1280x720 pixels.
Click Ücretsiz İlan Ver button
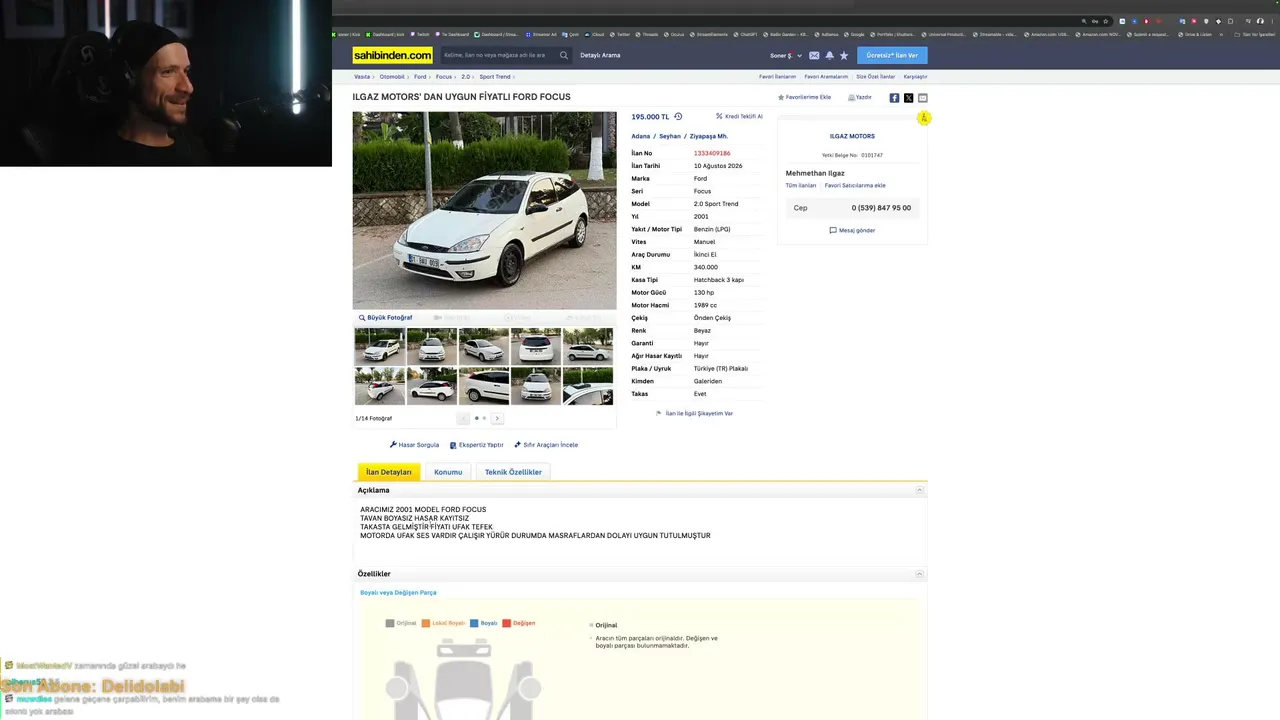(892, 56)
